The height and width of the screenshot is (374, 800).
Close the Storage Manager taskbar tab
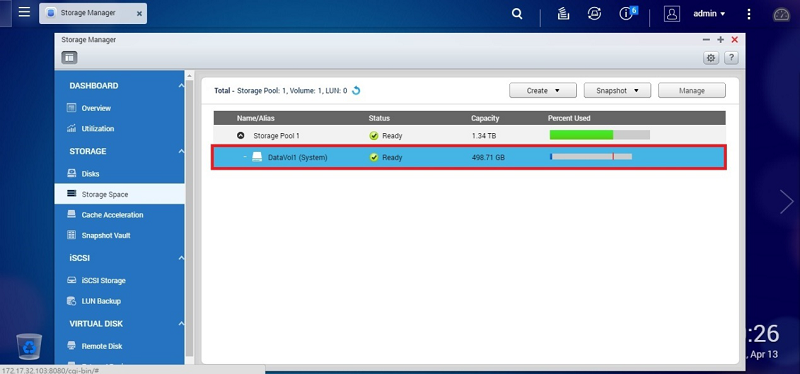(x=139, y=14)
